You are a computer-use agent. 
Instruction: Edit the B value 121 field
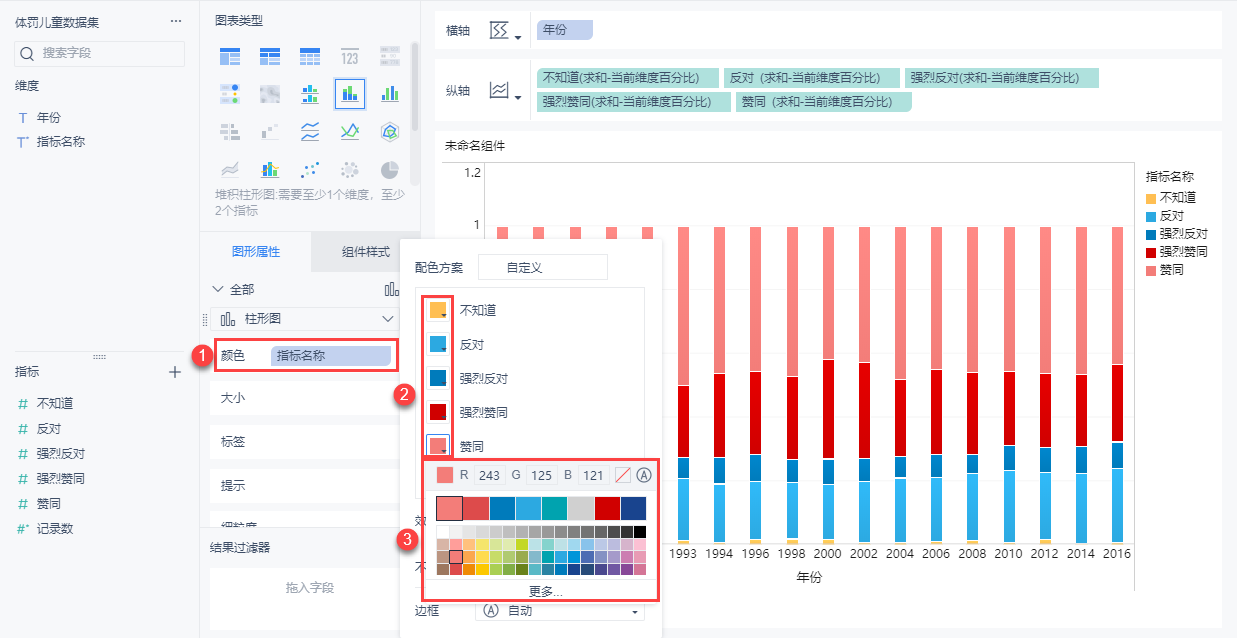593,475
